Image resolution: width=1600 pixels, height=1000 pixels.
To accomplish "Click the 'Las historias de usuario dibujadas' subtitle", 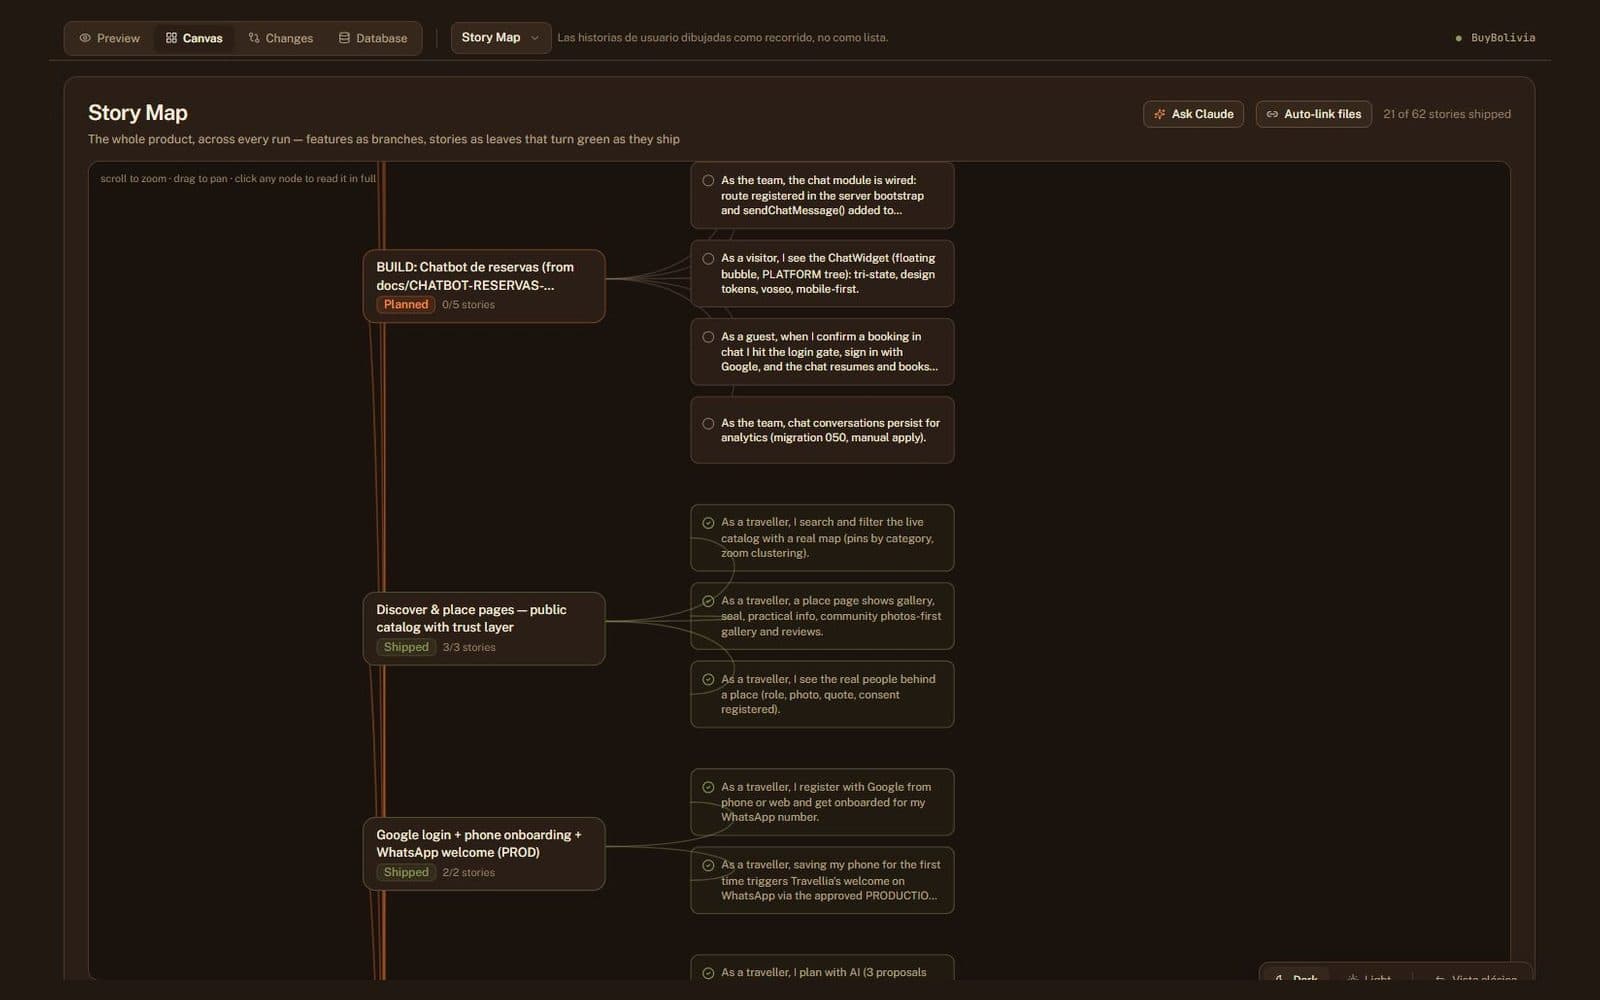I will click(722, 38).
